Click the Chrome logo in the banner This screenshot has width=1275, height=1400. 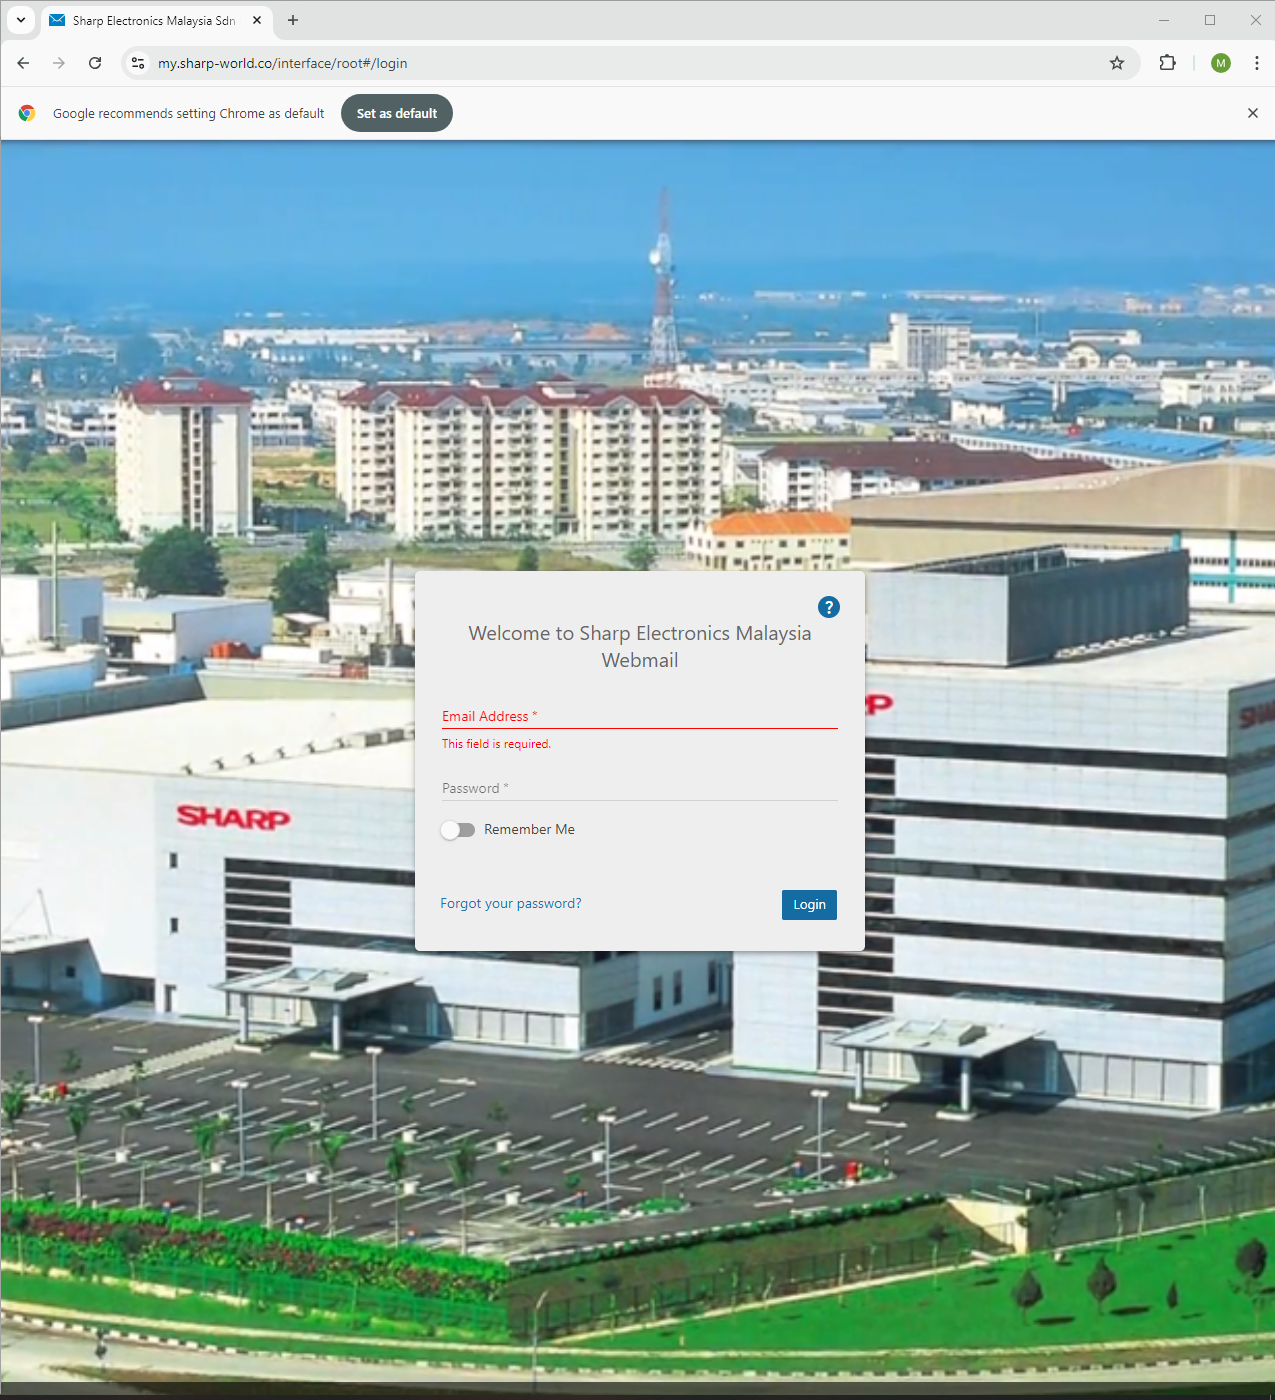pyautogui.click(x=27, y=113)
